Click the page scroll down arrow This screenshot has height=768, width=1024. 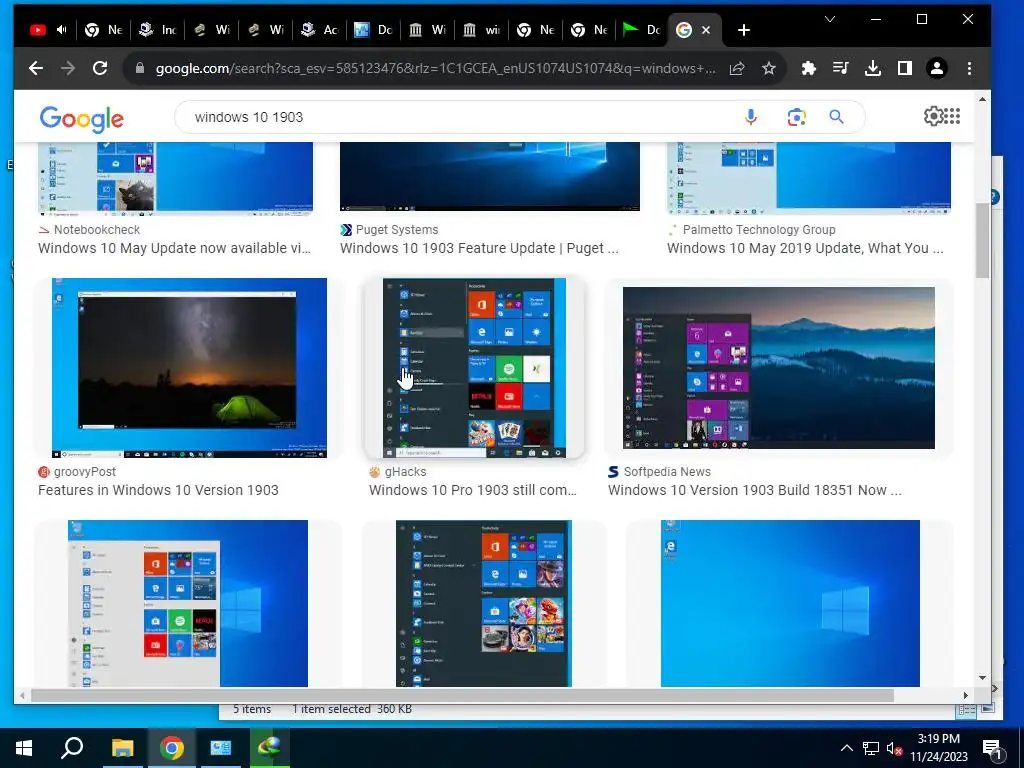pos(982,678)
